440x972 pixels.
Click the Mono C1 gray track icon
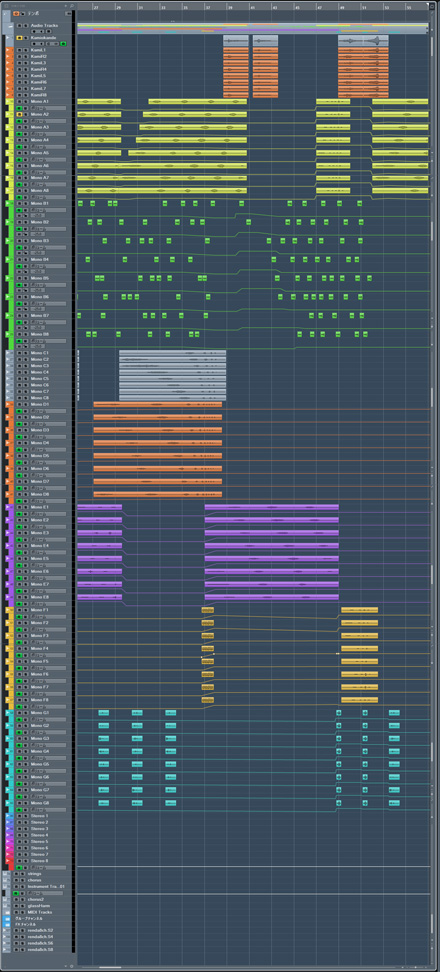[9, 353]
